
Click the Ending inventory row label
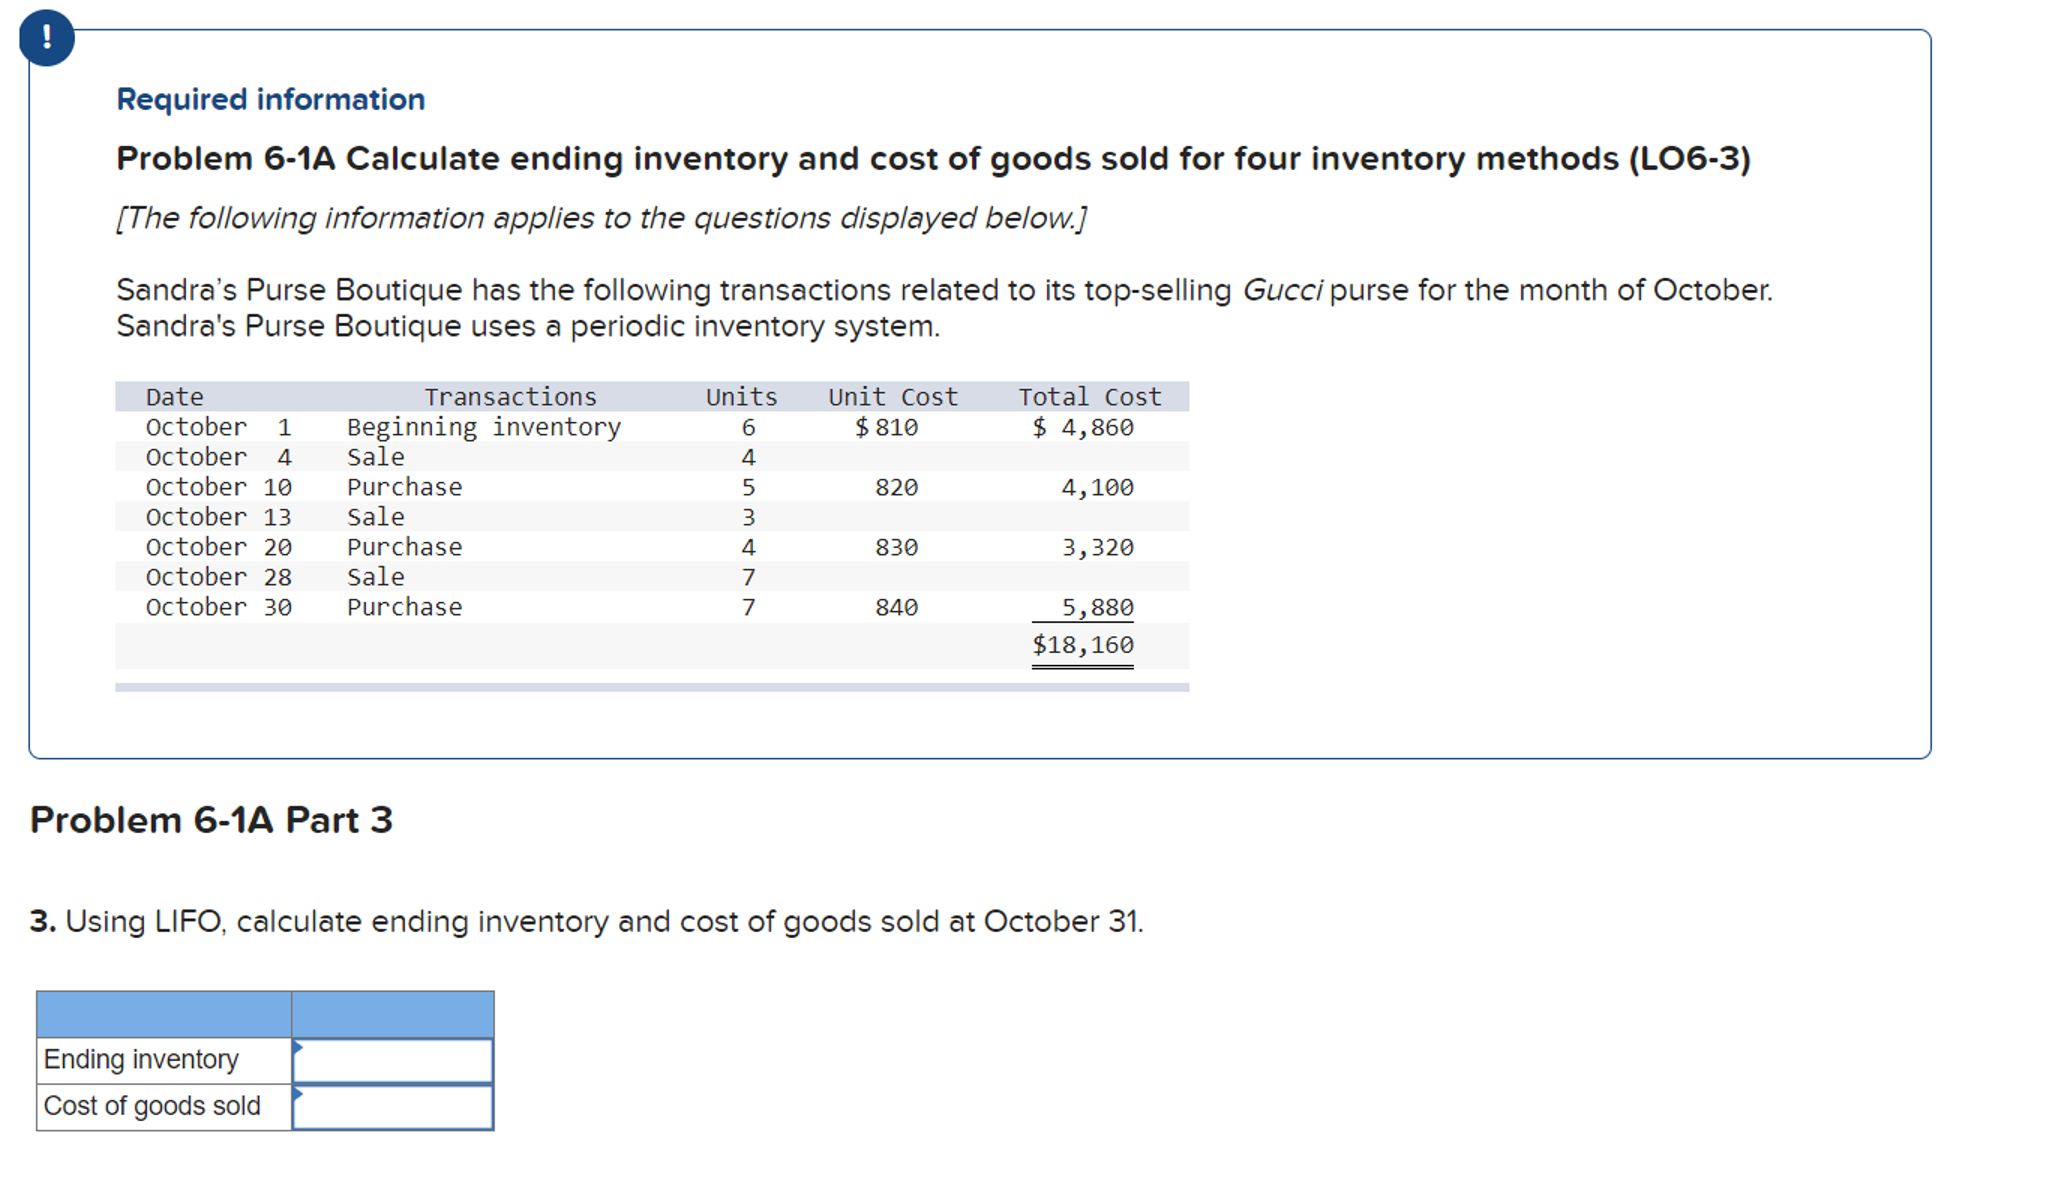(141, 1060)
